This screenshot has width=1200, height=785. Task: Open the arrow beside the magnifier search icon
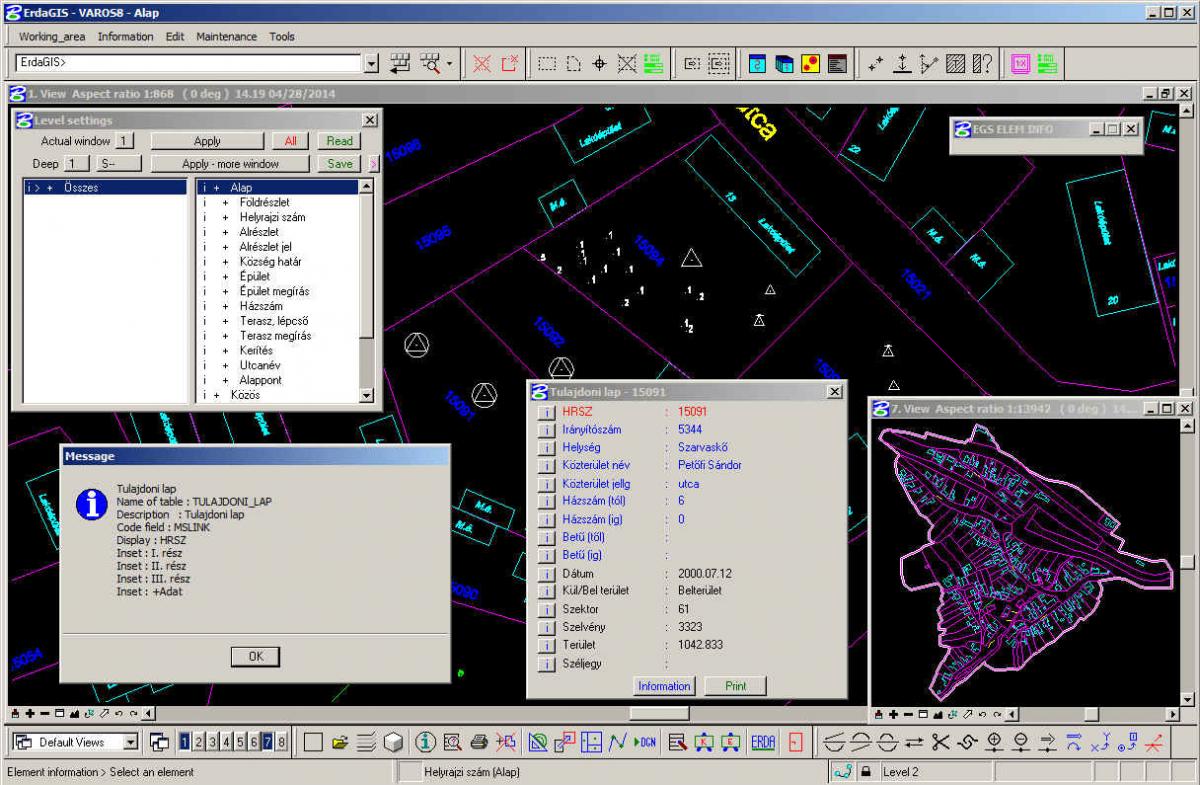(449, 63)
